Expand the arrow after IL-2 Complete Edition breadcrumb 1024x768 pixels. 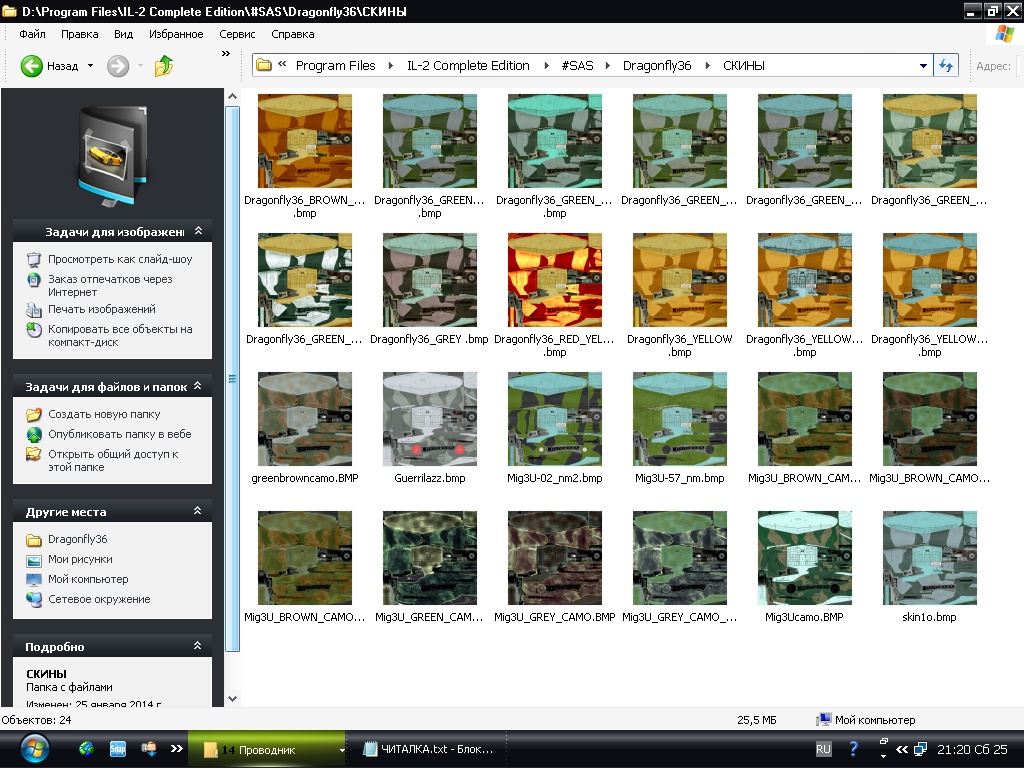point(546,65)
